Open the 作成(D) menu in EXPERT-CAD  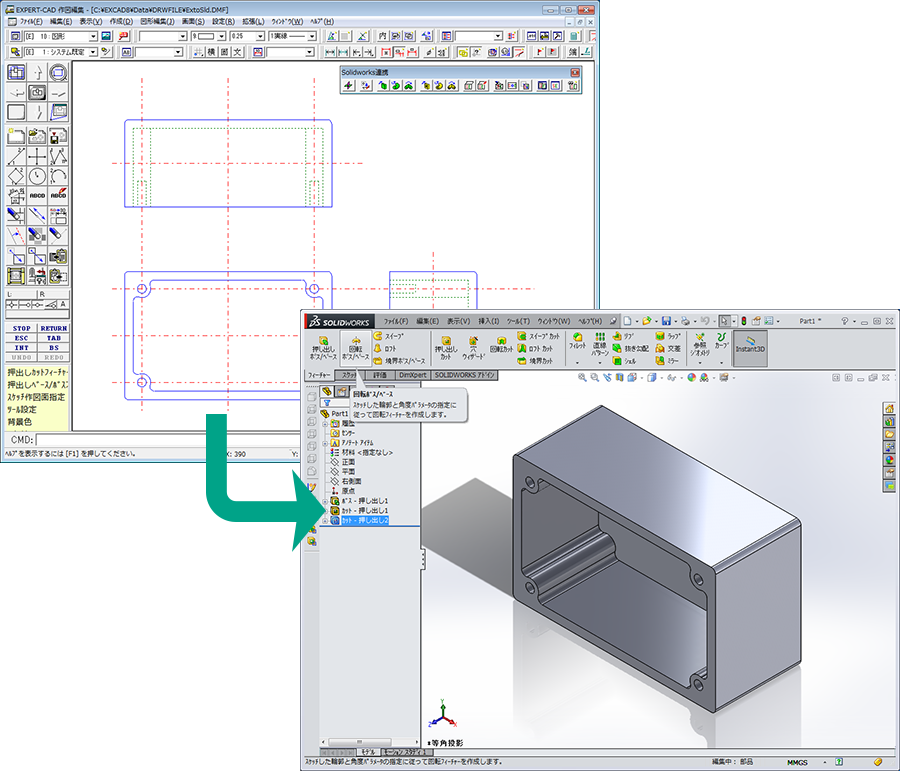coord(121,21)
